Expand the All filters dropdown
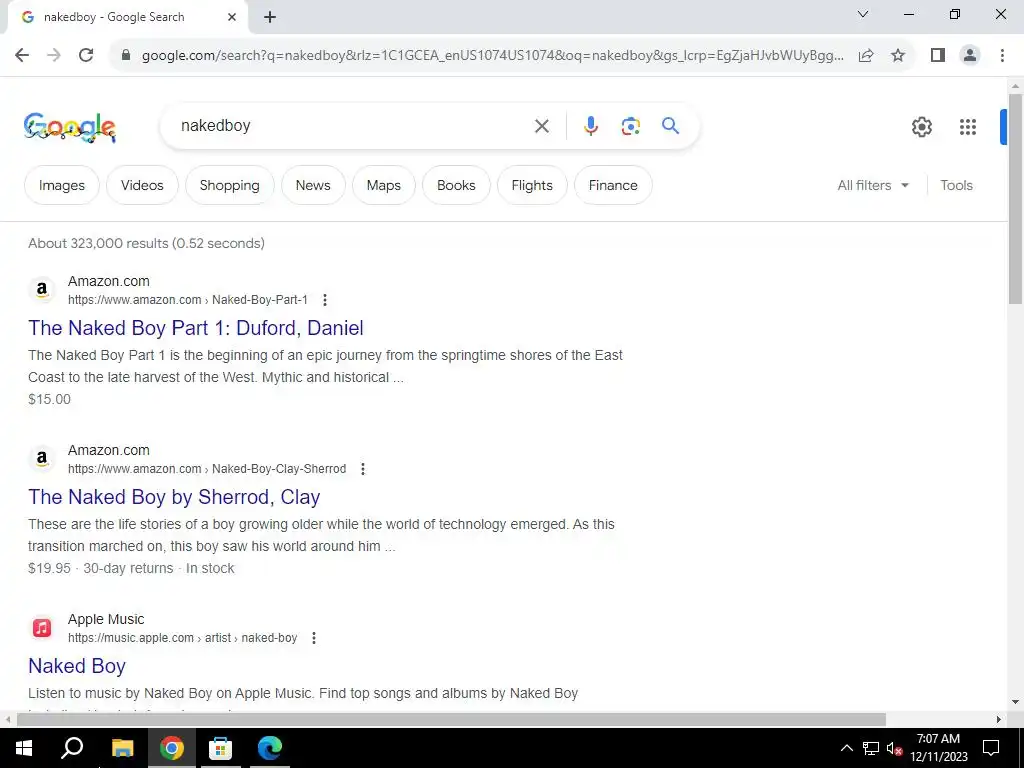Image resolution: width=1024 pixels, height=768 pixels. (873, 185)
